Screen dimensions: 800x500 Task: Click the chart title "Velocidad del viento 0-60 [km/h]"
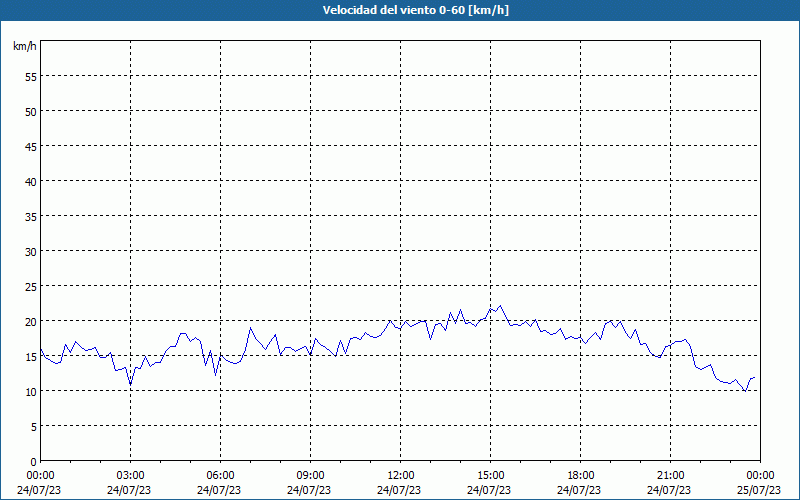400,11
